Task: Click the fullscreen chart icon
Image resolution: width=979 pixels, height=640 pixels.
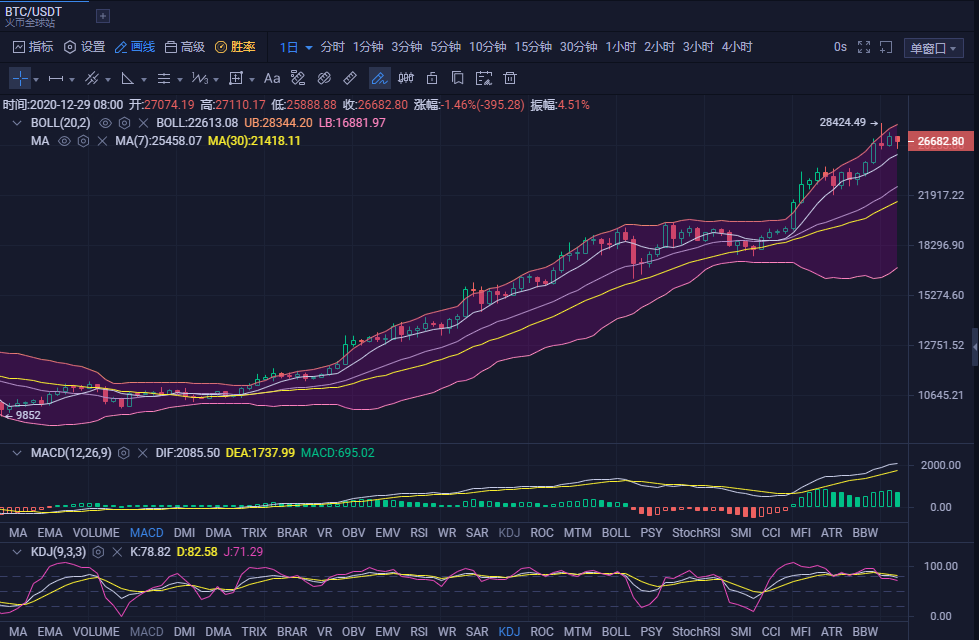Action: [864, 47]
